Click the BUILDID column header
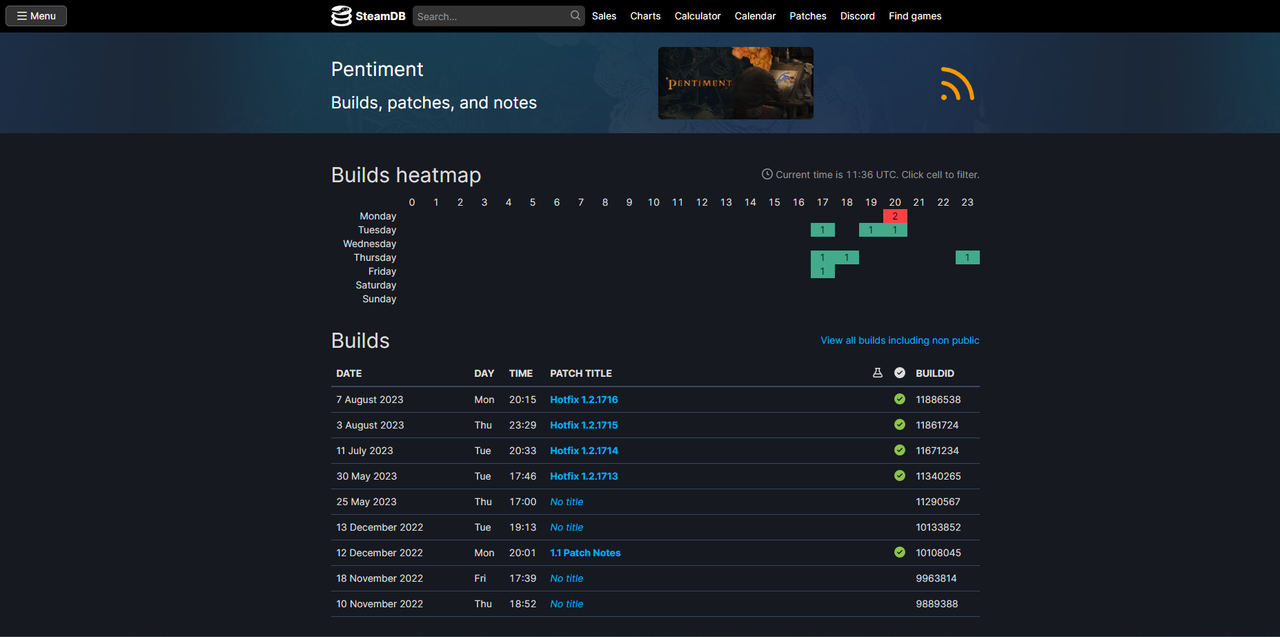 pyautogui.click(x=935, y=373)
